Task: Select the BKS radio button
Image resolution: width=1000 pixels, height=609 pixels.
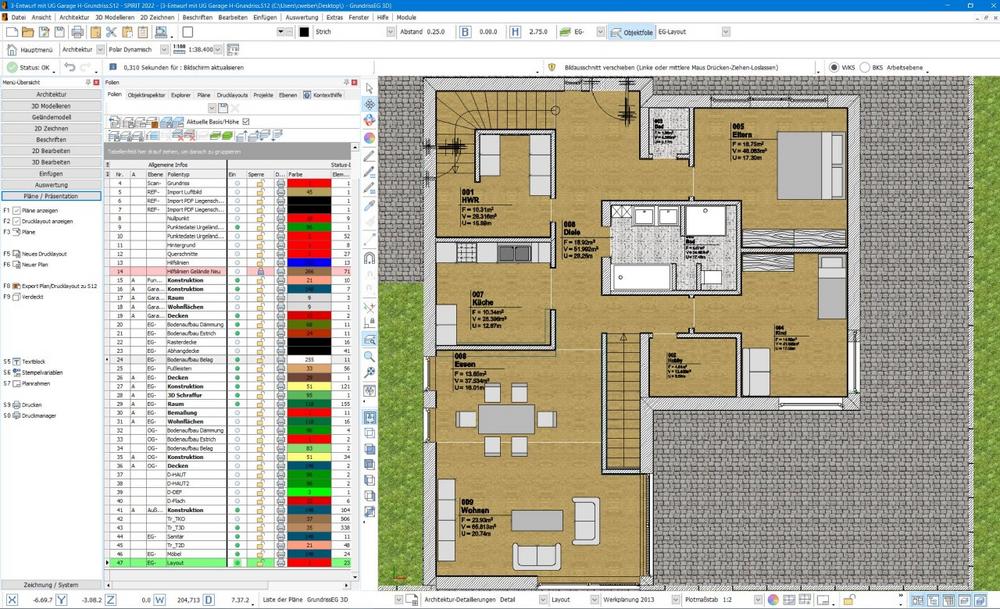Action: [863, 67]
